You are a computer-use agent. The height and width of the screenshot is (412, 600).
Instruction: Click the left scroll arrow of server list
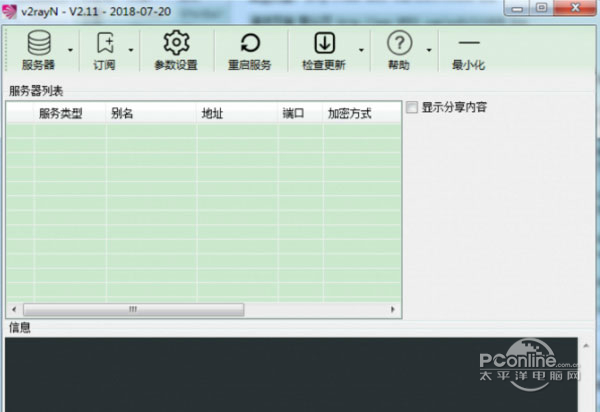click(14, 309)
